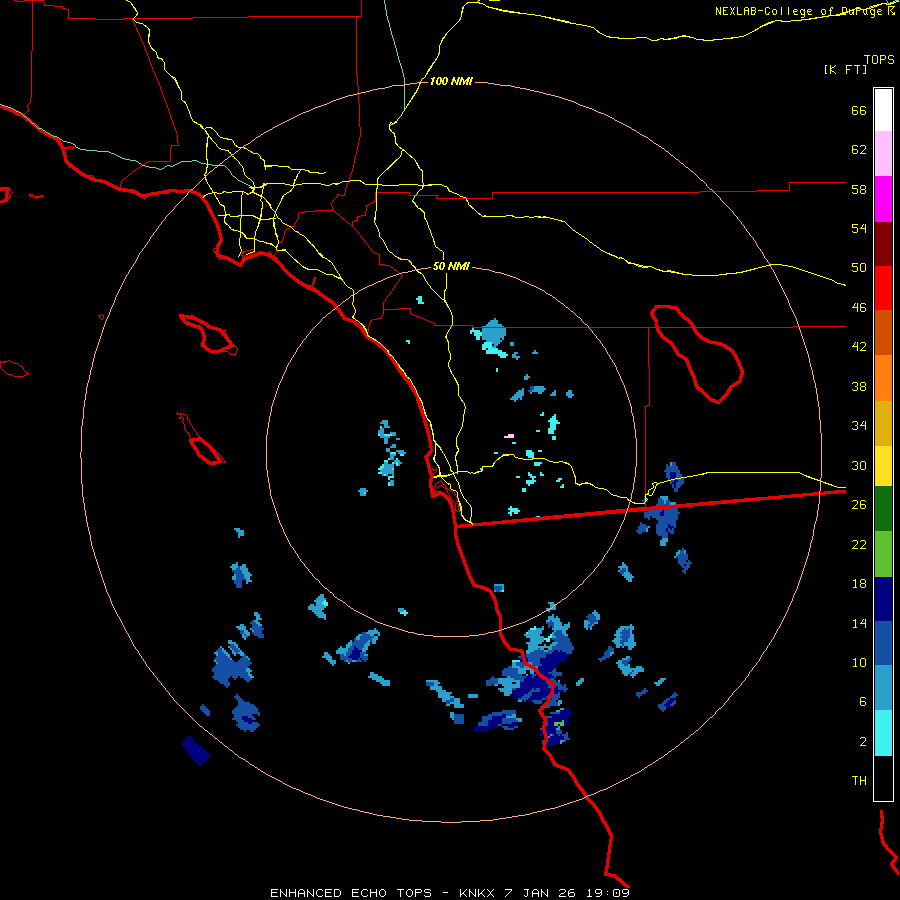Click the light pink legend swatch
The width and height of the screenshot is (900, 900).
[883, 154]
